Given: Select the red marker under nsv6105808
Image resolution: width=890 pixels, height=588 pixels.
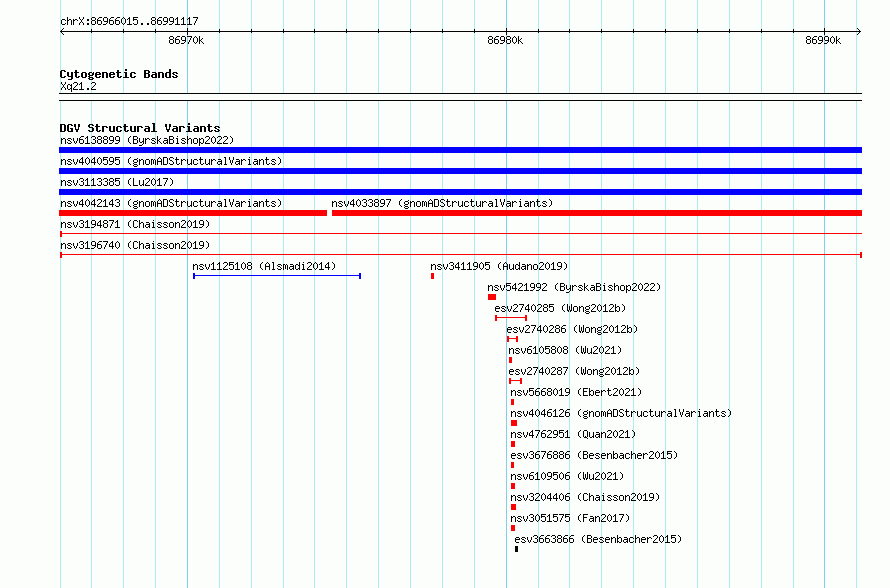Looking at the screenshot, I should tap(511, 360).
